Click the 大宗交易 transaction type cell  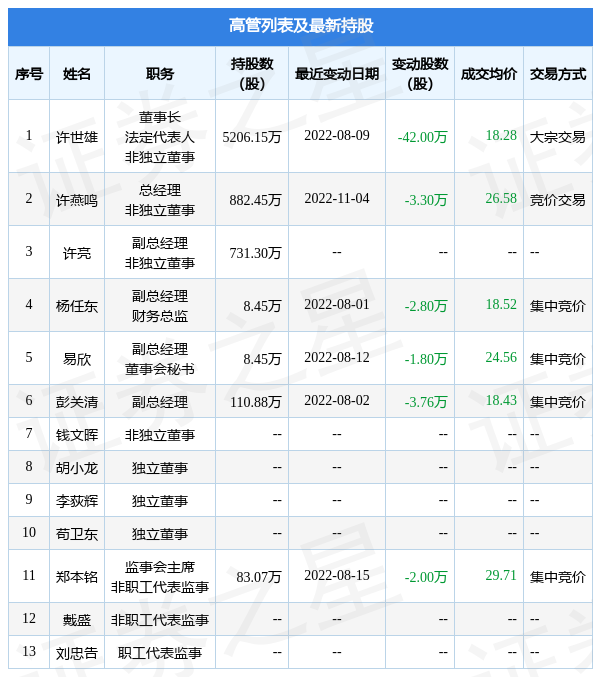[558, 137]
